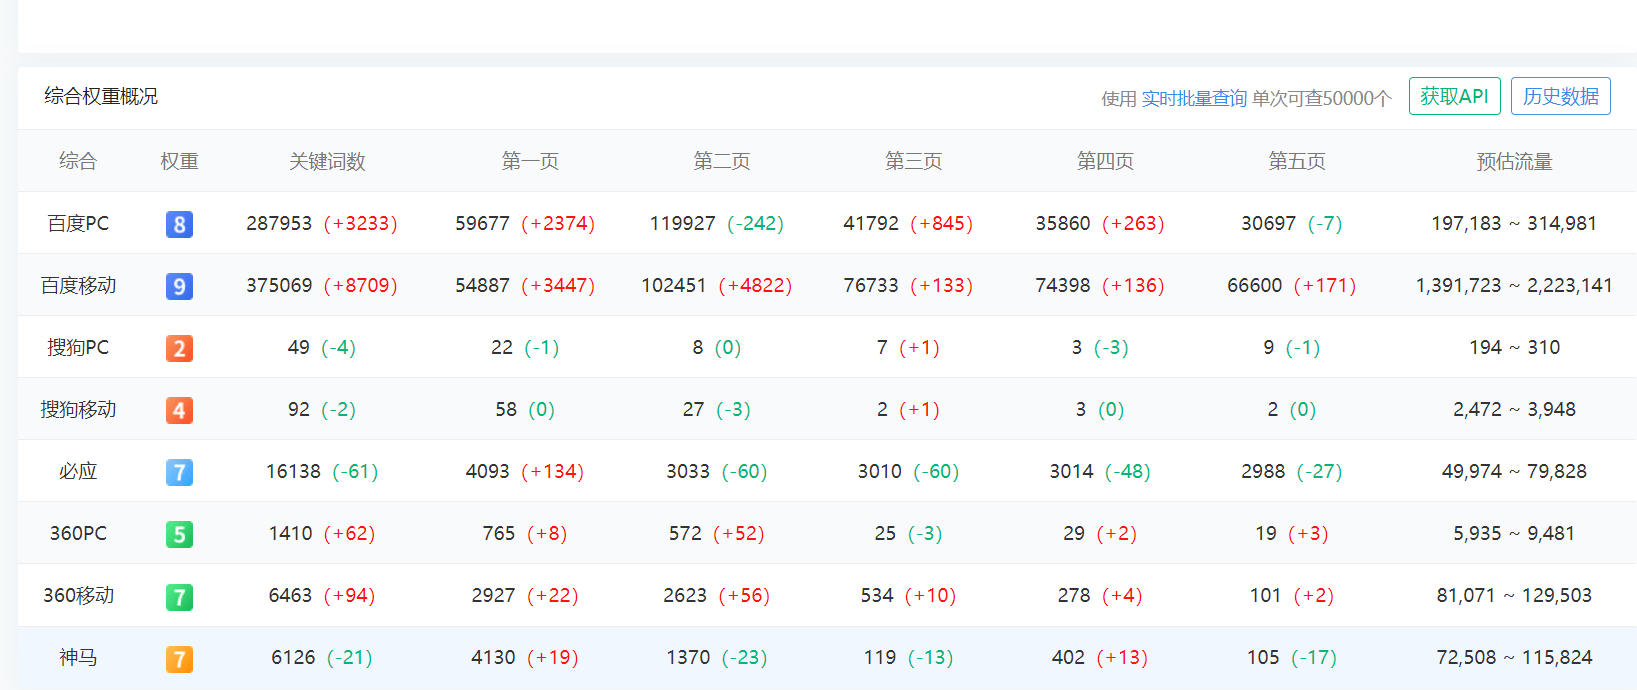
Task: Open 必应 first page value 4093
Action: [488, 471]
